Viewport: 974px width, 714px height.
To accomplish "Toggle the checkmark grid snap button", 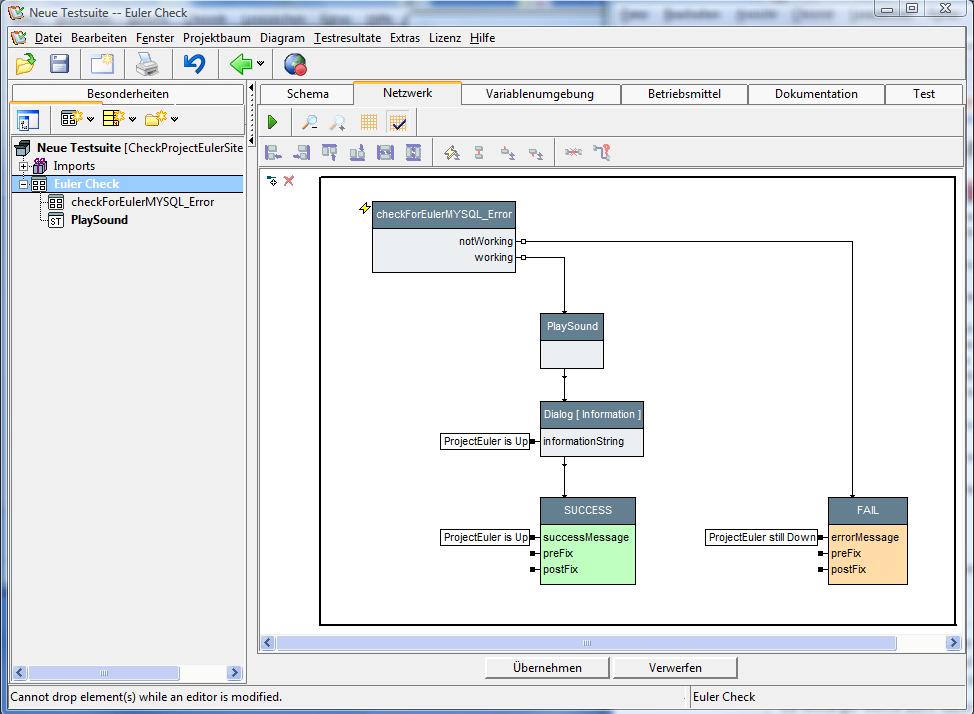I will coord(398,122).
